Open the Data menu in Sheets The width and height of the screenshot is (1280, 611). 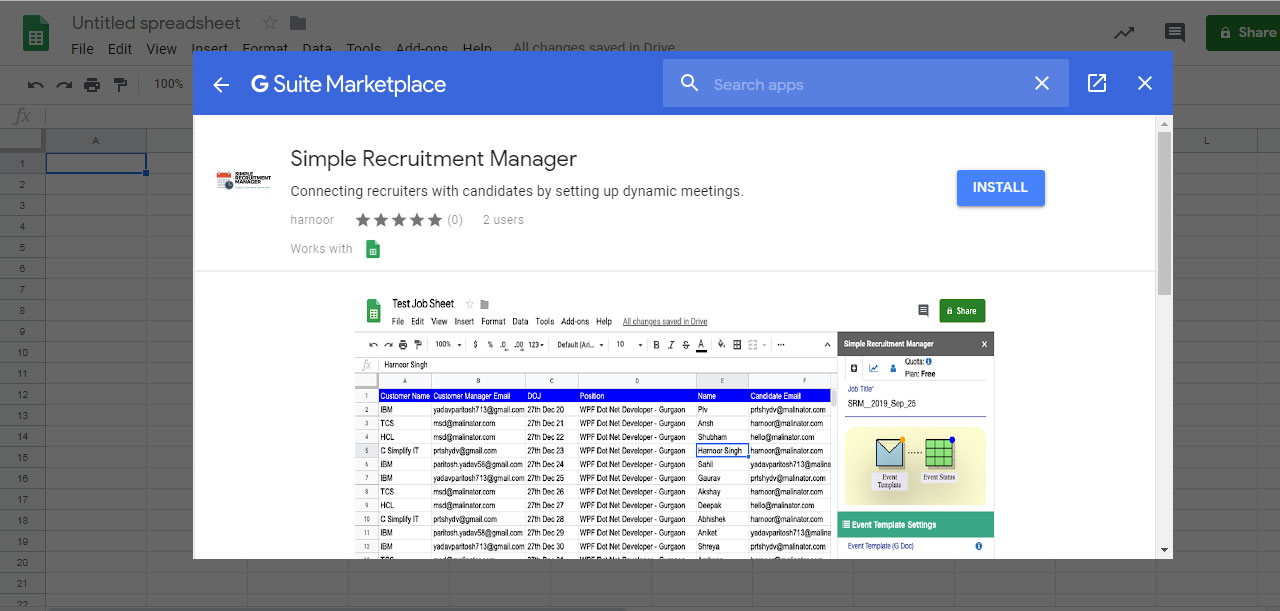pos(317,48)
